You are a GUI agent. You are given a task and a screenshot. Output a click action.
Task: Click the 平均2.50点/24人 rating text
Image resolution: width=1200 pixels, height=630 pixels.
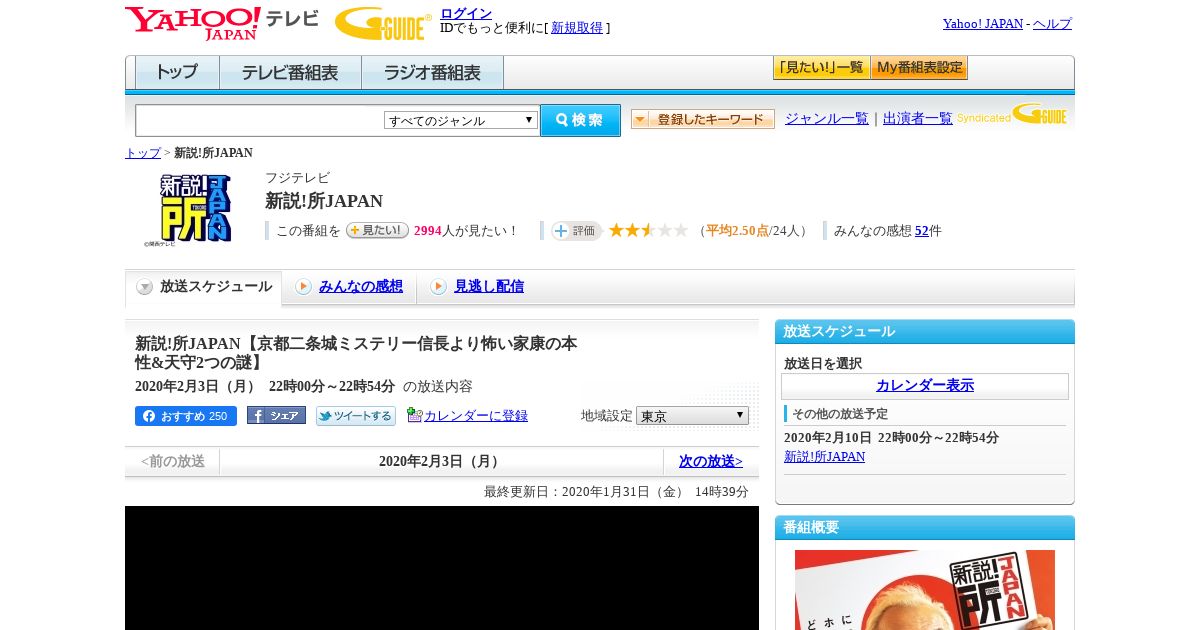pyautogui.click(x=755, y=231)
